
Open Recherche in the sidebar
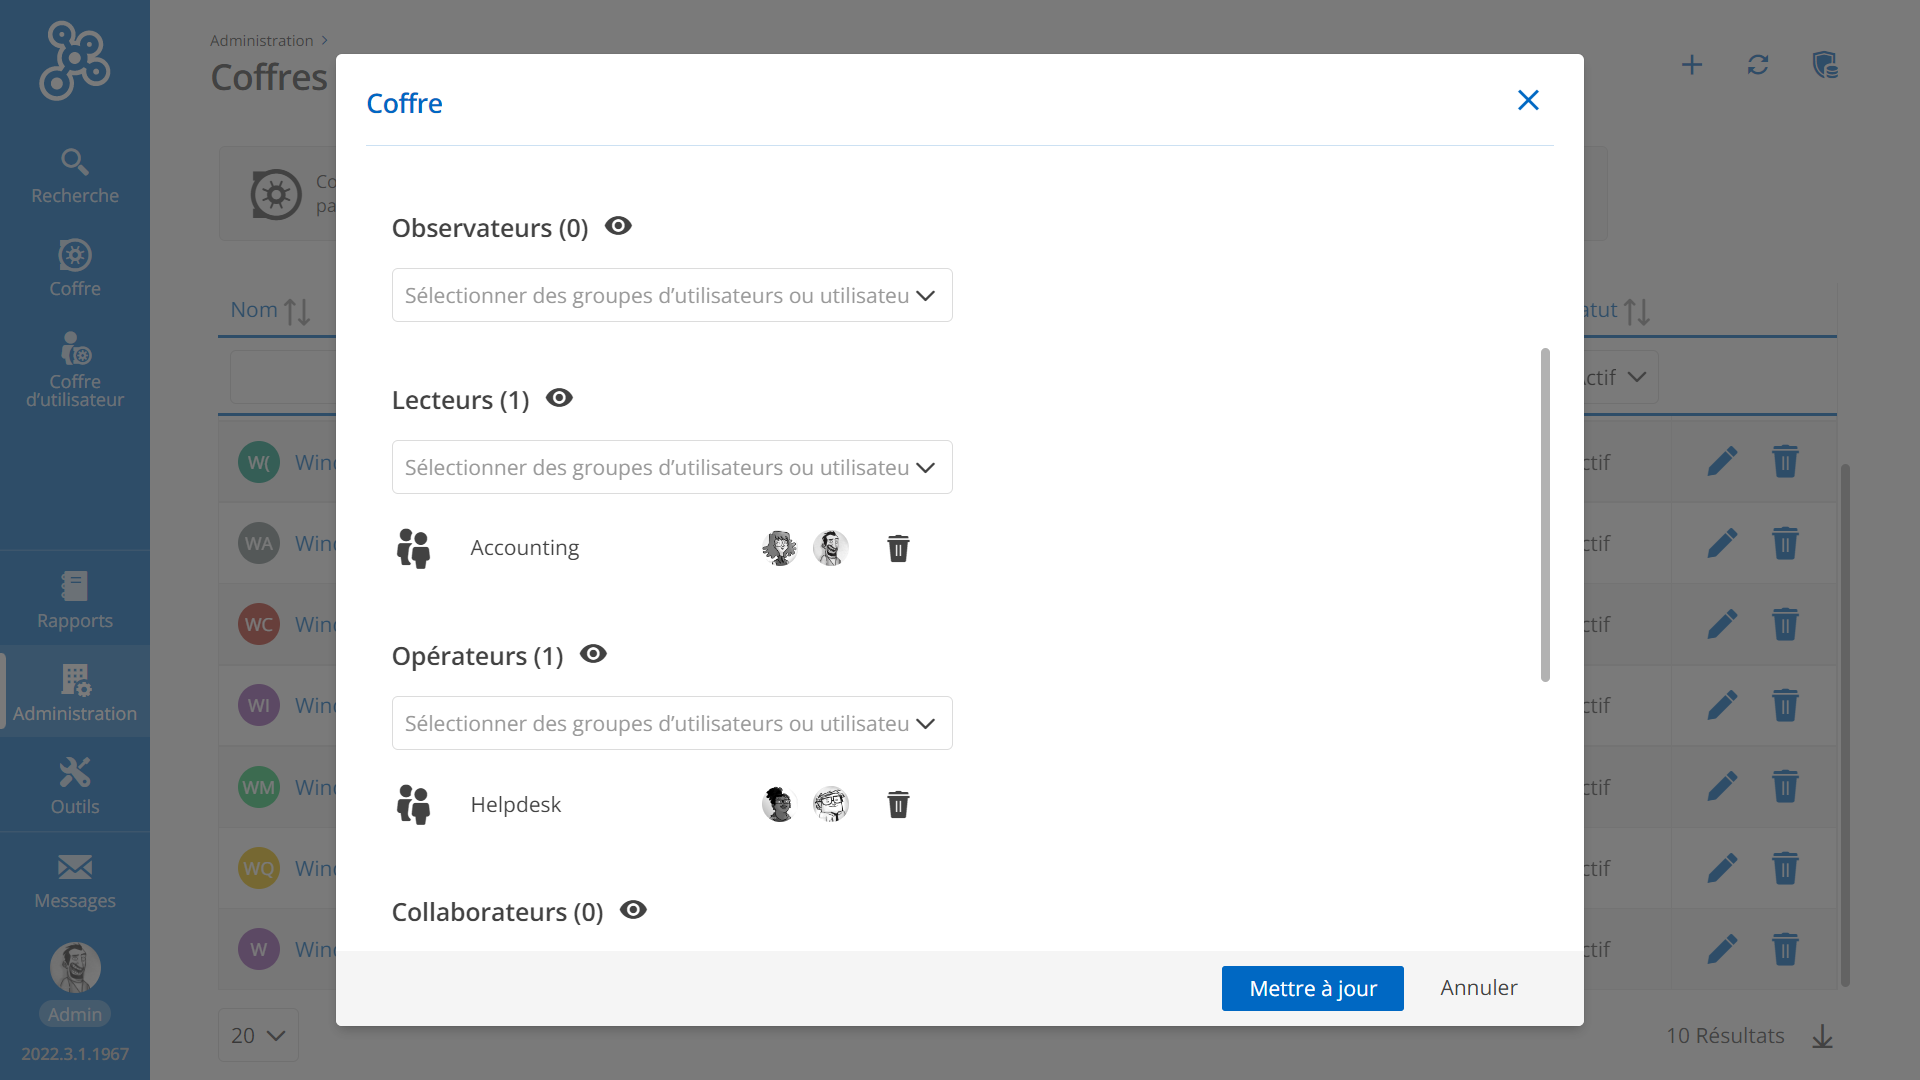click(75, 176)
